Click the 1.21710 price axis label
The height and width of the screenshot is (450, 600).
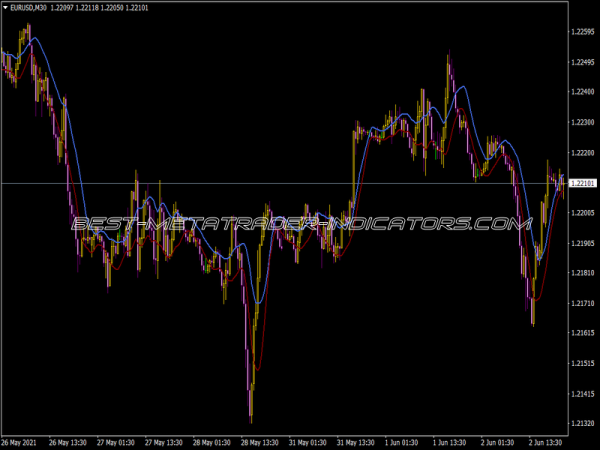[581, 303]
